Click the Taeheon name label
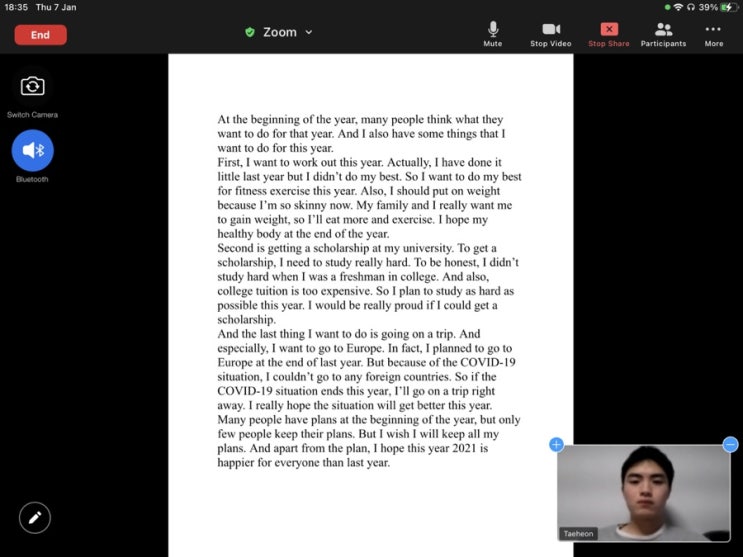Image resolution: width=743 pixels, height=557 pixels. pyautogui.click(x=578, y=533)
